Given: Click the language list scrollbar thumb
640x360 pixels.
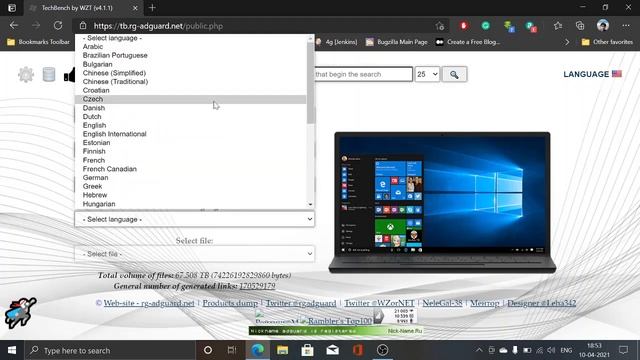Looking at the screenshot, I should click(311, 82).
